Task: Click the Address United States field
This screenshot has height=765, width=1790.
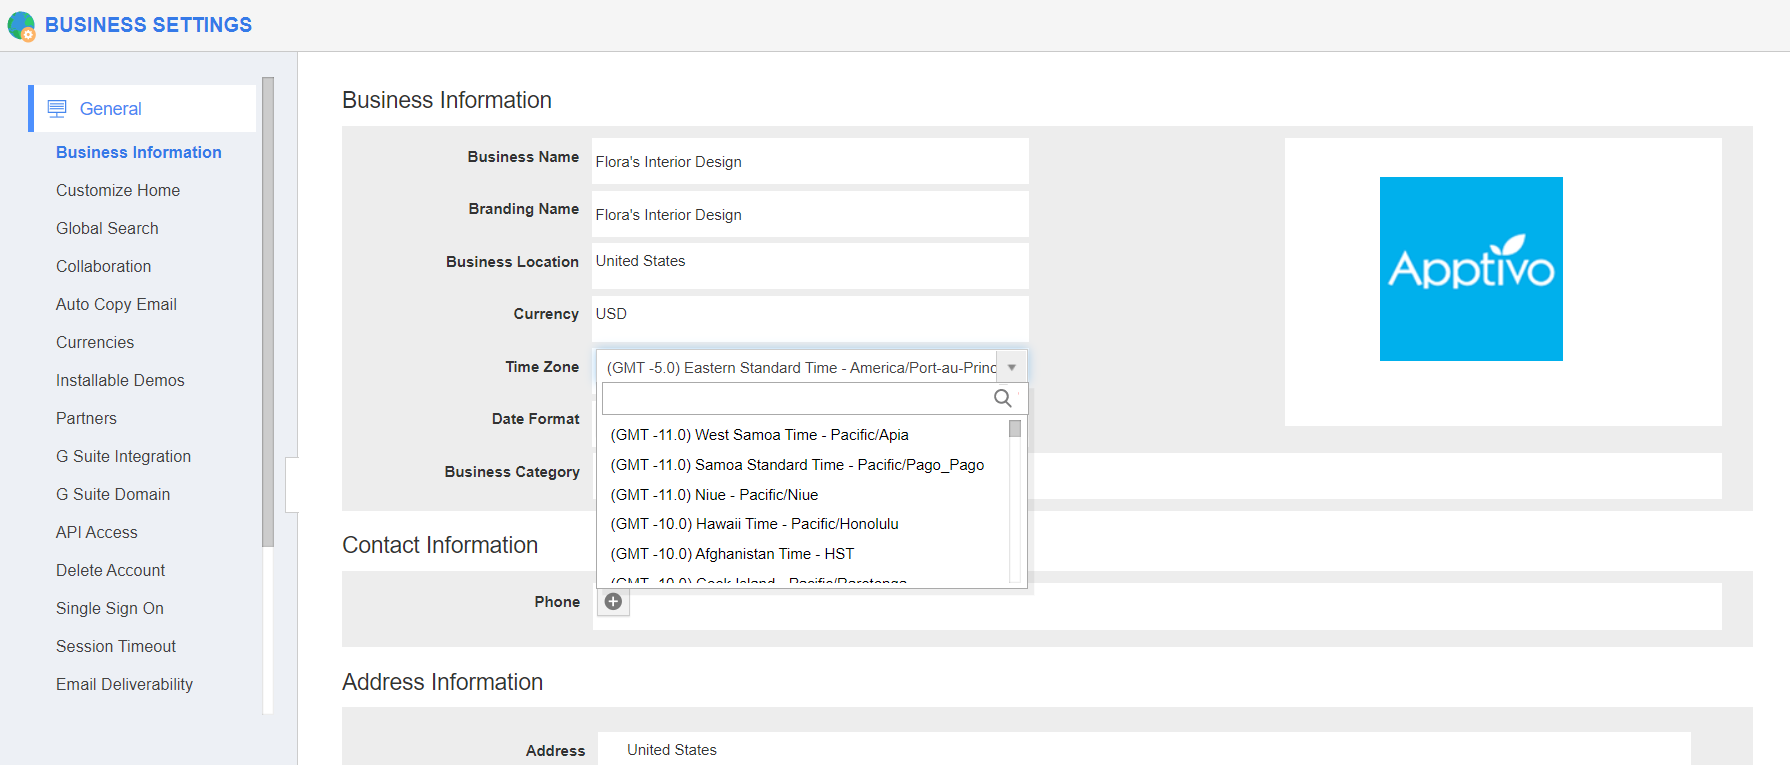Action: 1144,750
